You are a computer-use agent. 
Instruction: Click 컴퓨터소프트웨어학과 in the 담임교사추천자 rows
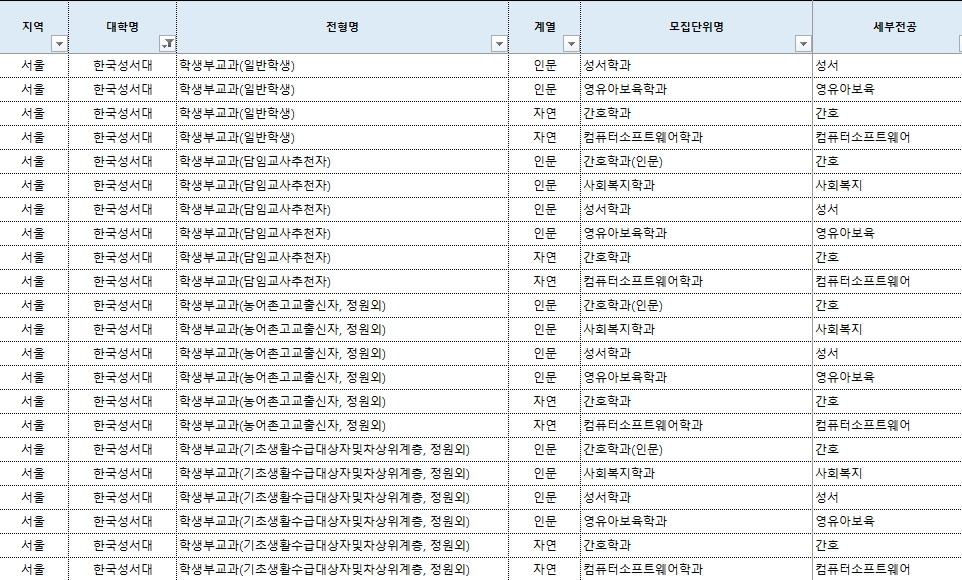[x=642, y=281]
